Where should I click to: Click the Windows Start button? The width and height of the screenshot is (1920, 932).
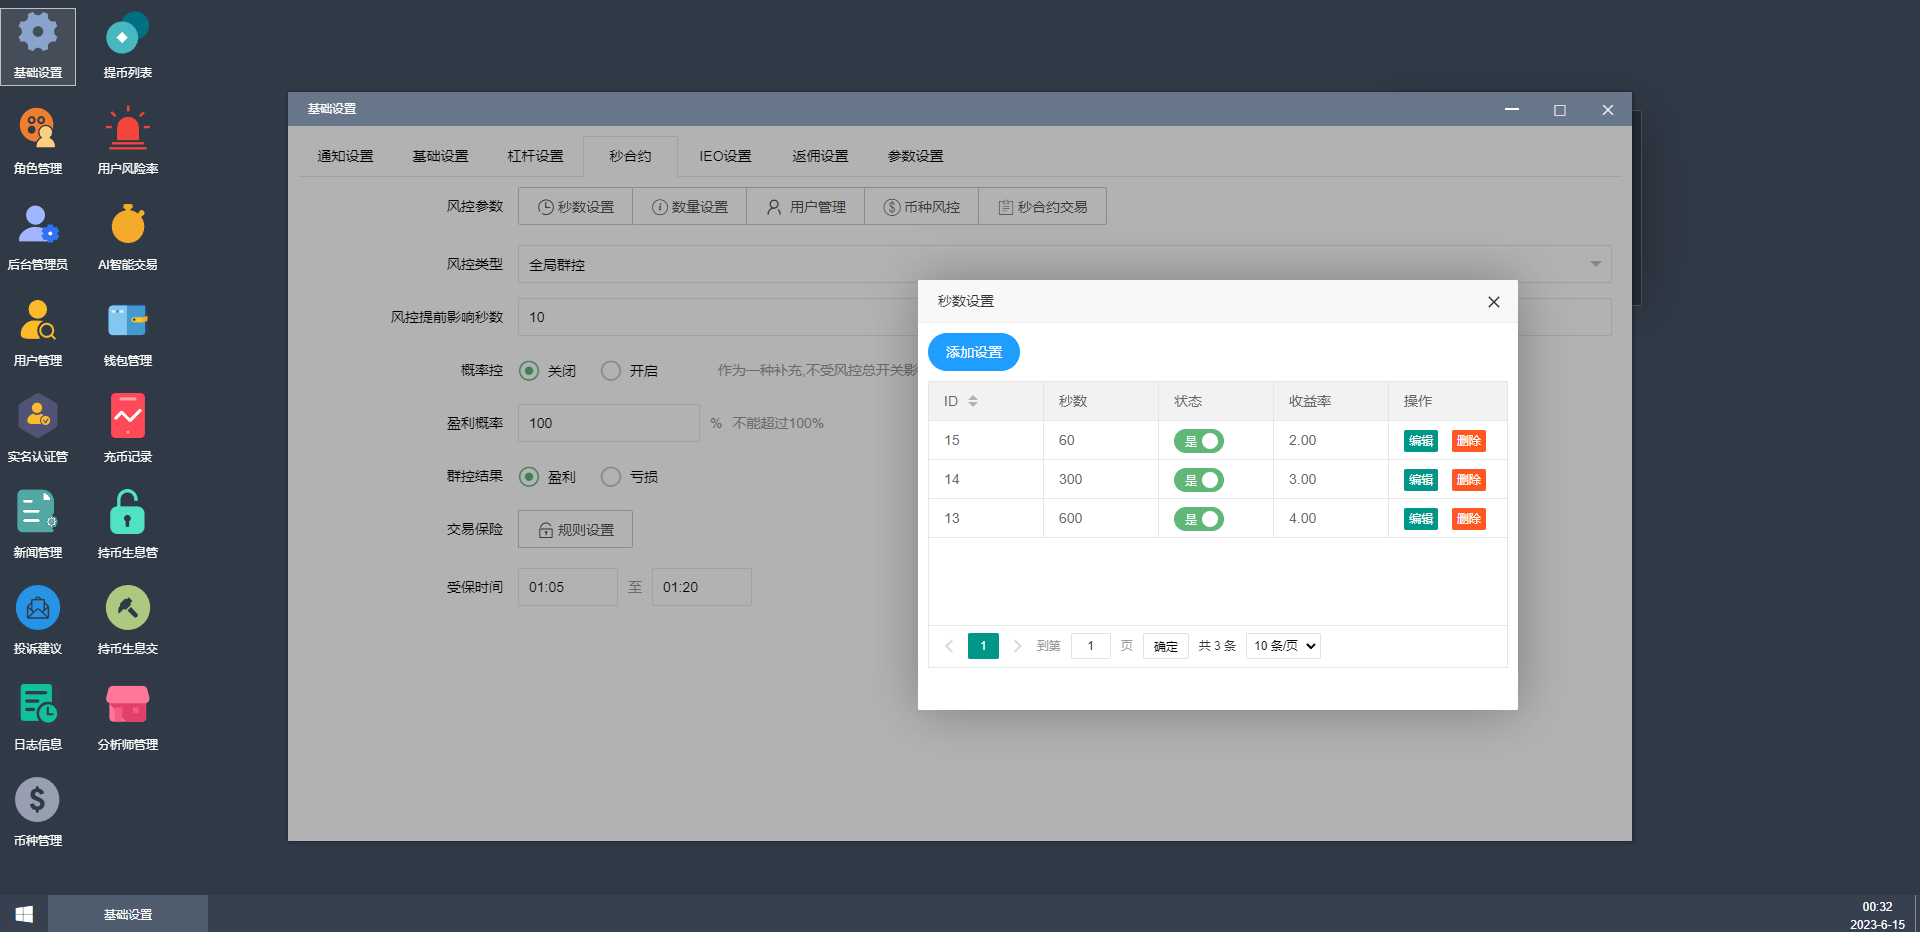click(24, 914)
